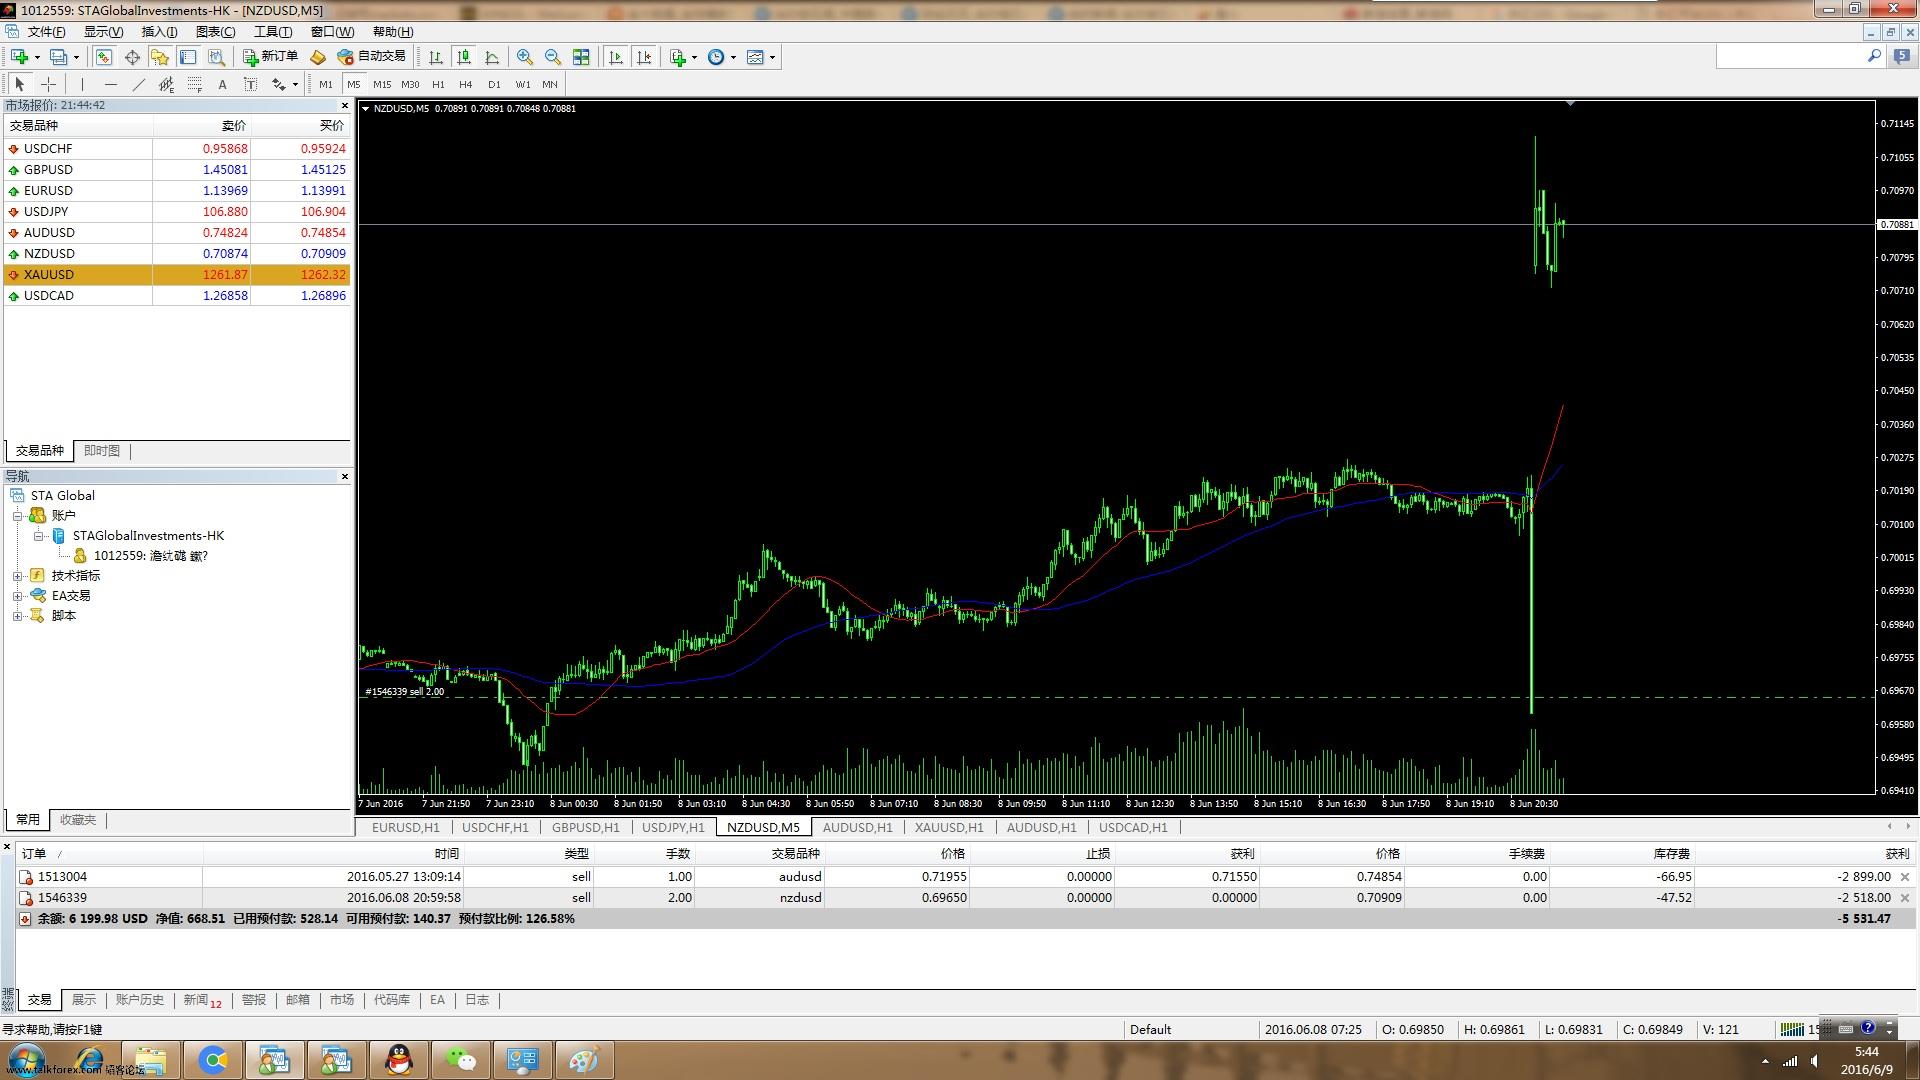This screenshot has height=1080, width=1920.
Task: Select the USDJPY symbol row
Action: 177,212
